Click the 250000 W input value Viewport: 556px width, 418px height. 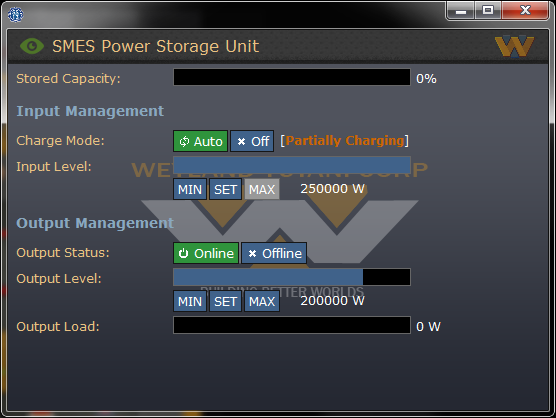click(332, 189)
